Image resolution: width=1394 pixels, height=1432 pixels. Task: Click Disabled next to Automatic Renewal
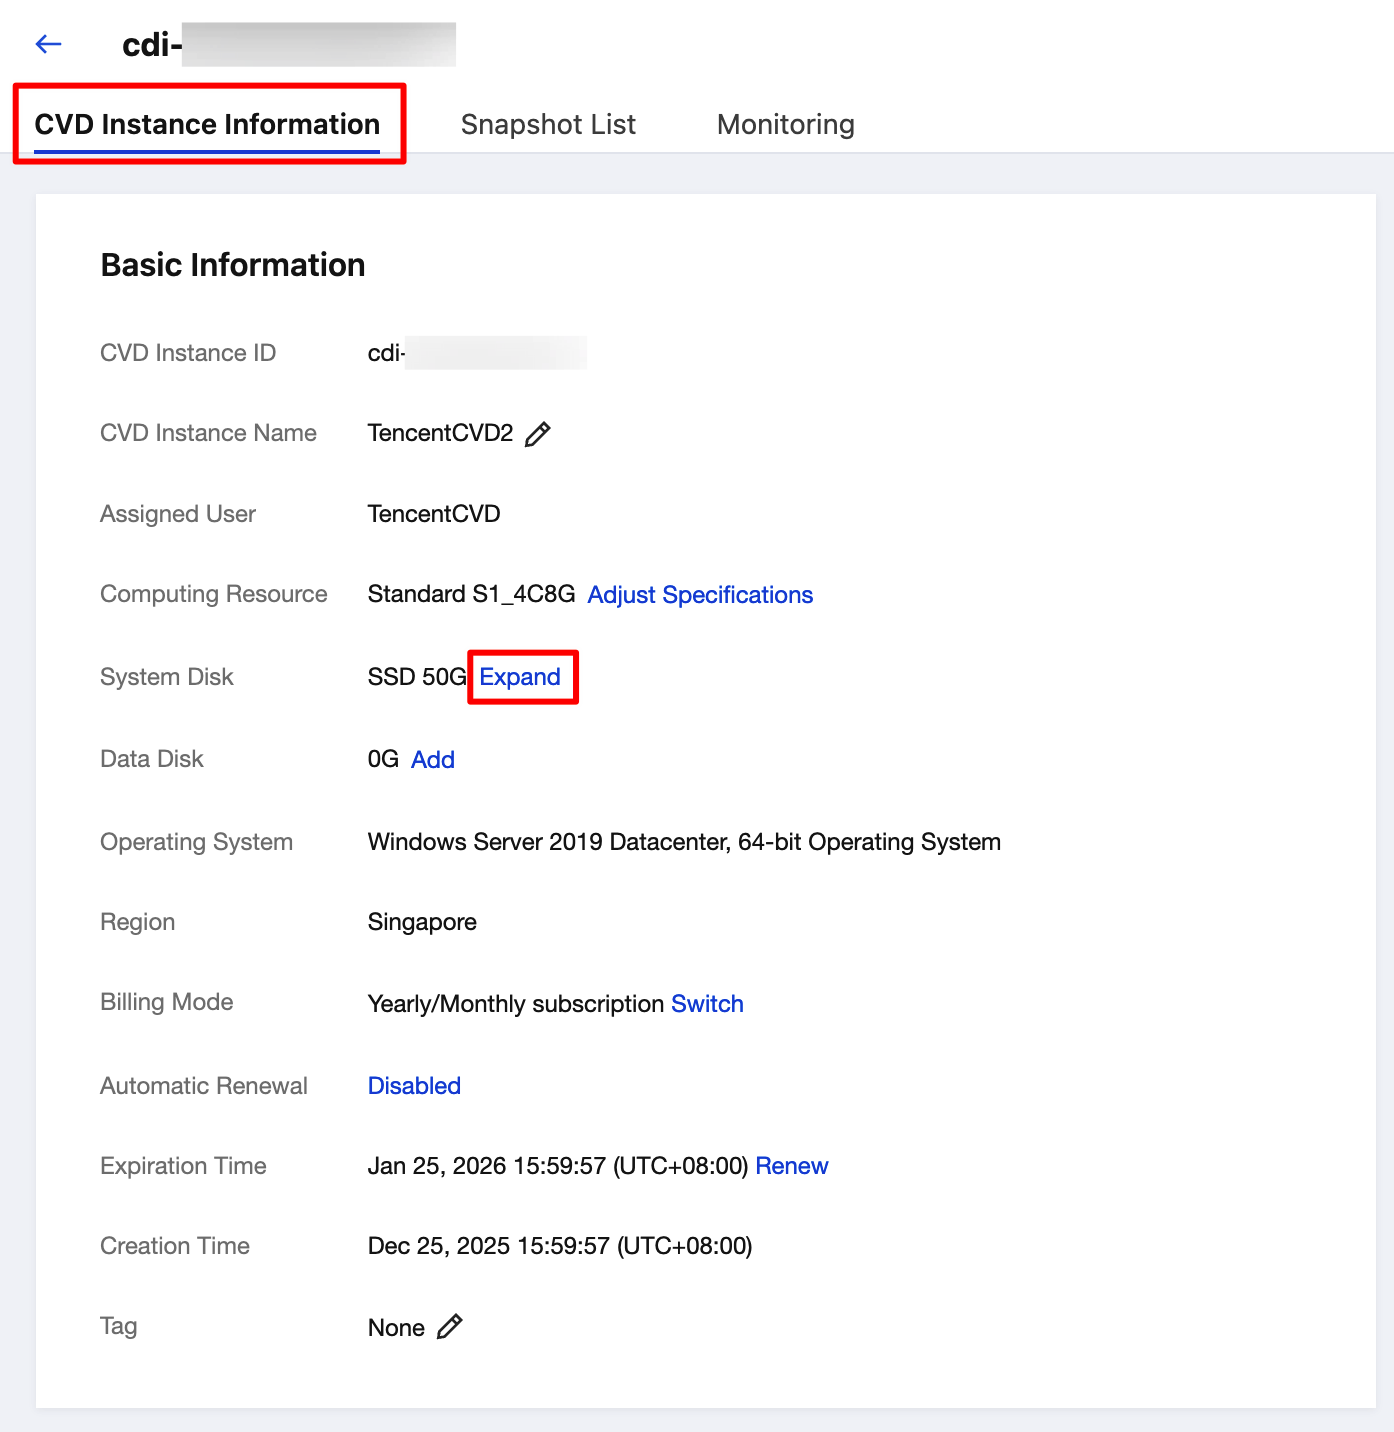point(414,1086)
